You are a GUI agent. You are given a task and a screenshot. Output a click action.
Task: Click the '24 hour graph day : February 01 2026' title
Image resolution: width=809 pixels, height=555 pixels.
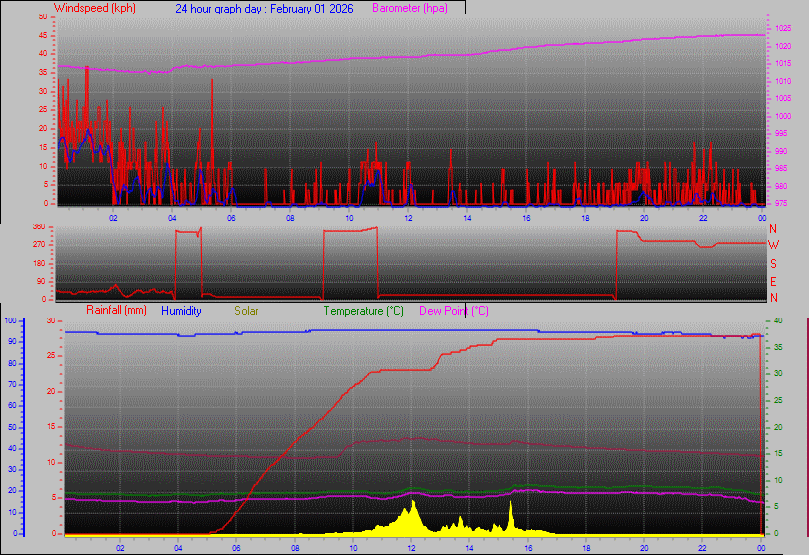264,9
